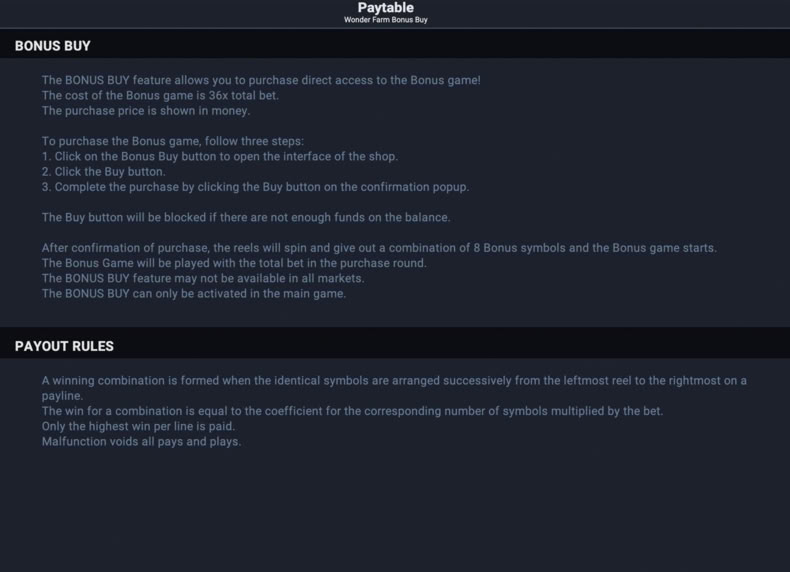Click the winning combination rule paragraph

pyautogui.click(x=394, y=388)
